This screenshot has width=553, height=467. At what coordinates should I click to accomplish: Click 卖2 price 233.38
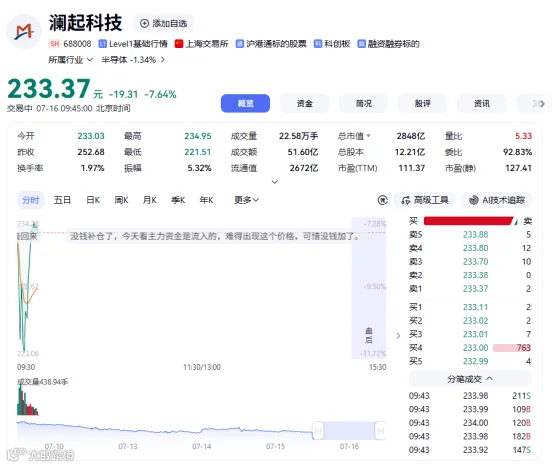click(475, 275)
